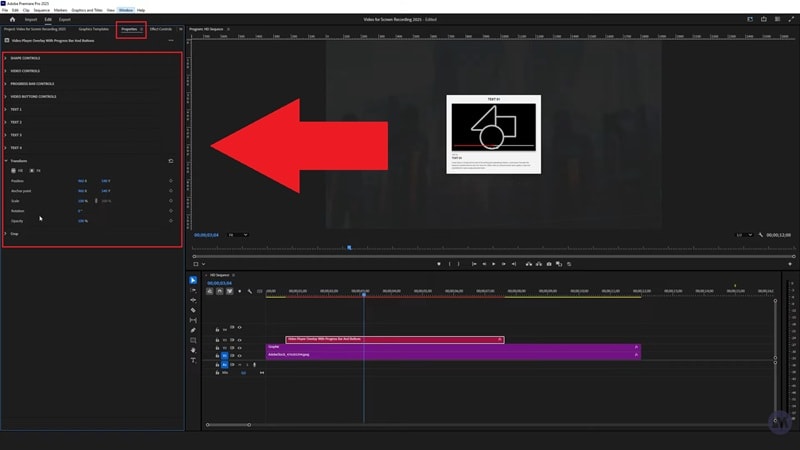
Task: Open the Import workspace tab
Action: (31, 19)
